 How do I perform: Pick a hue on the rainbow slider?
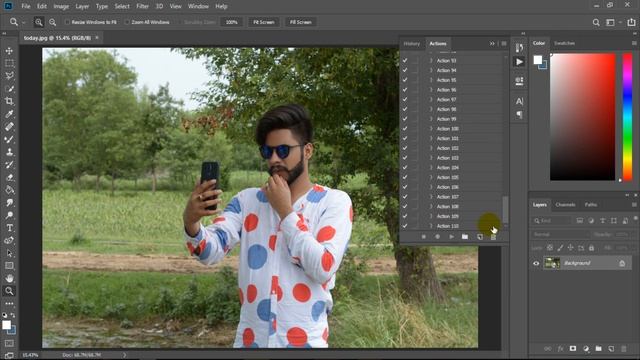tap(627, 117)
